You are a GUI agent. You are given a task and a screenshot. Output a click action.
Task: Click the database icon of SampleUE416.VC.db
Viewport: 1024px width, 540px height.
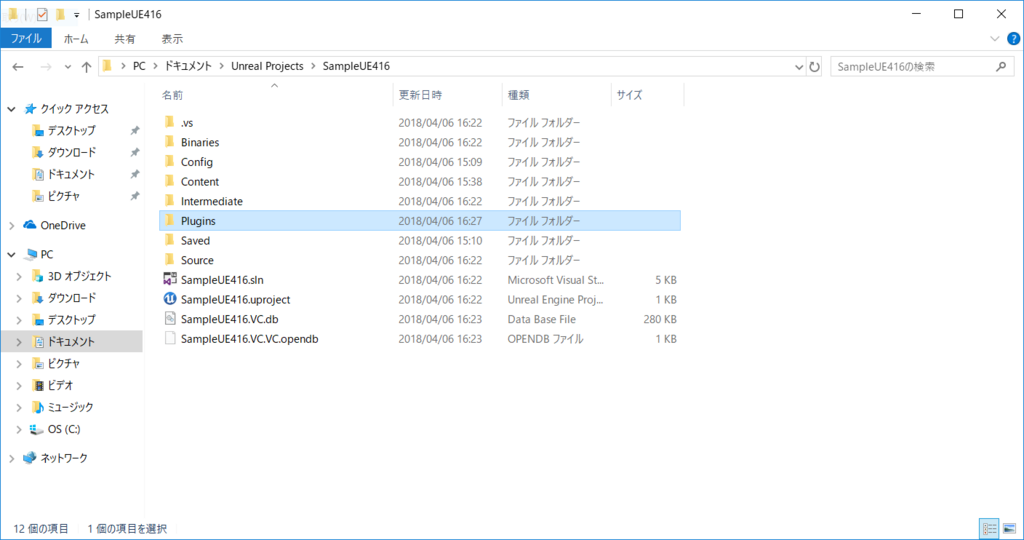170,319
